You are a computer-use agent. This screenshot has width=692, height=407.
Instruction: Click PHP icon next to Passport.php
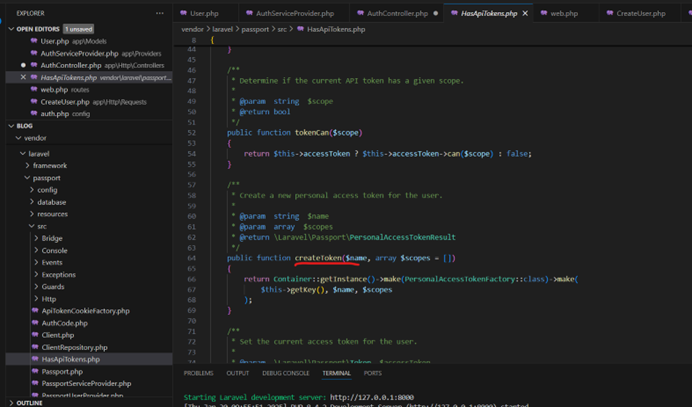coord(35,371)
